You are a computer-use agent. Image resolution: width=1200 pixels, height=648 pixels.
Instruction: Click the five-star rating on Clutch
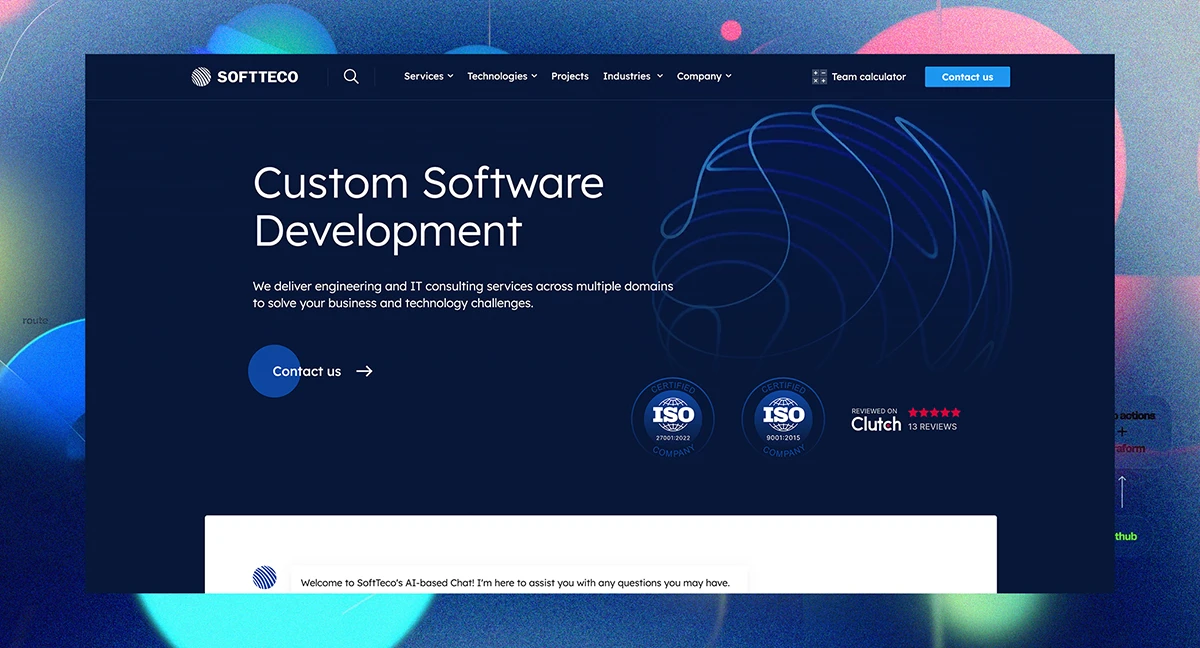click(934, 412)
